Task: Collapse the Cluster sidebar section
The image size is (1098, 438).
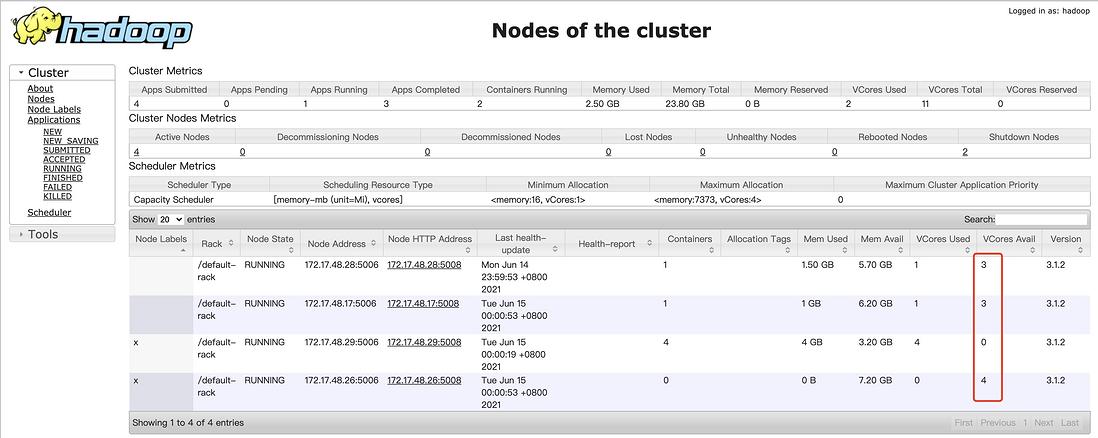Action: [x=62, y=73]
